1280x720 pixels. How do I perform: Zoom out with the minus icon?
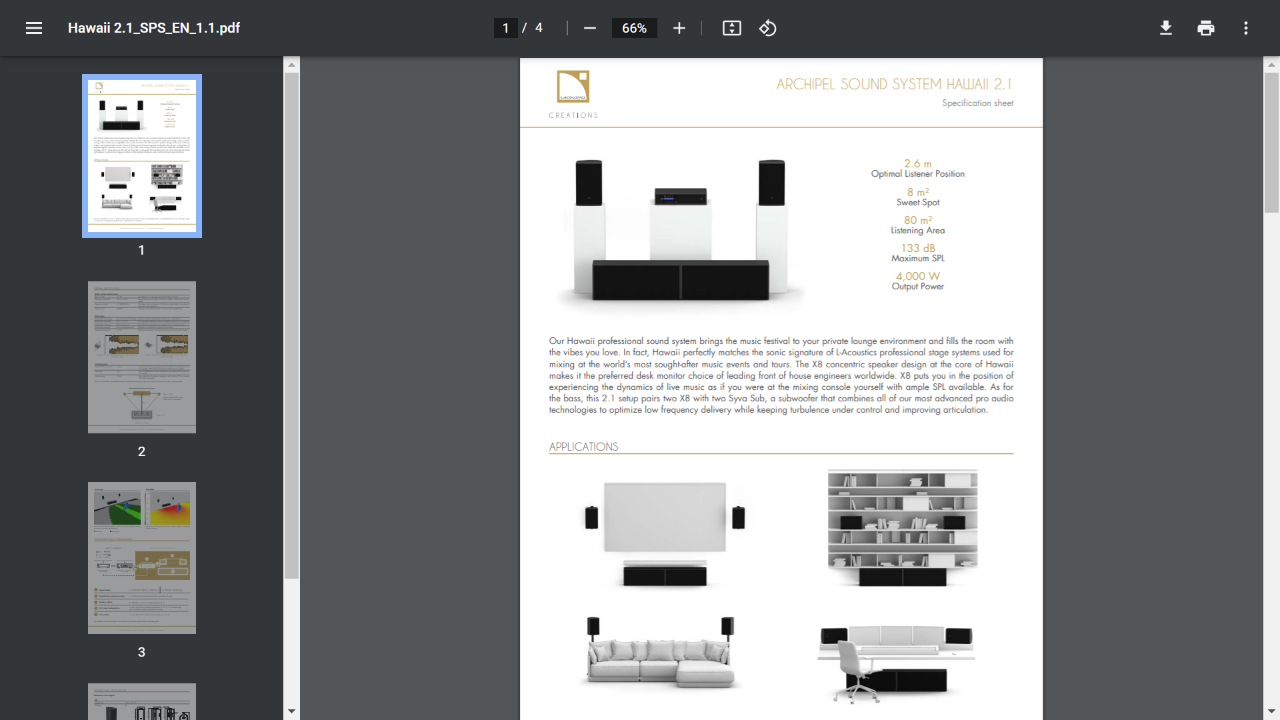tap(590, 28)
